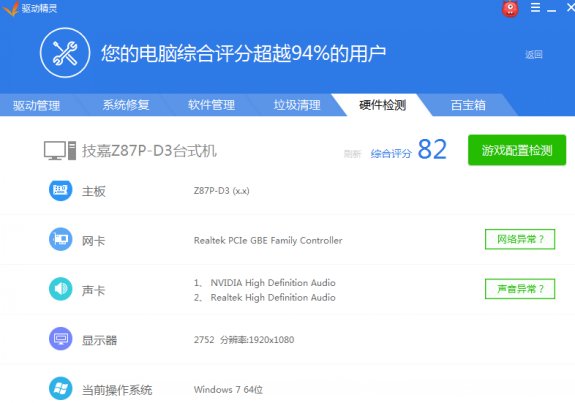The width and height of the screenshot is (575, 403).
Task: Click the 刷新 refresh link
Action: (x=352, y=154)
